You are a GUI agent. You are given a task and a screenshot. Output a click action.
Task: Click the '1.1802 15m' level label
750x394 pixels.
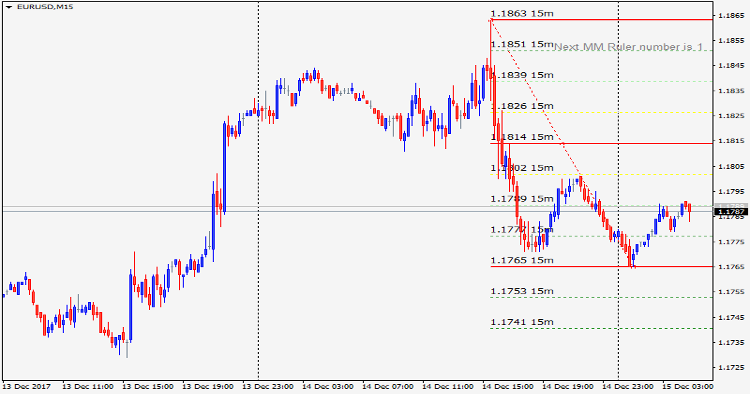[x=522, y=168]
